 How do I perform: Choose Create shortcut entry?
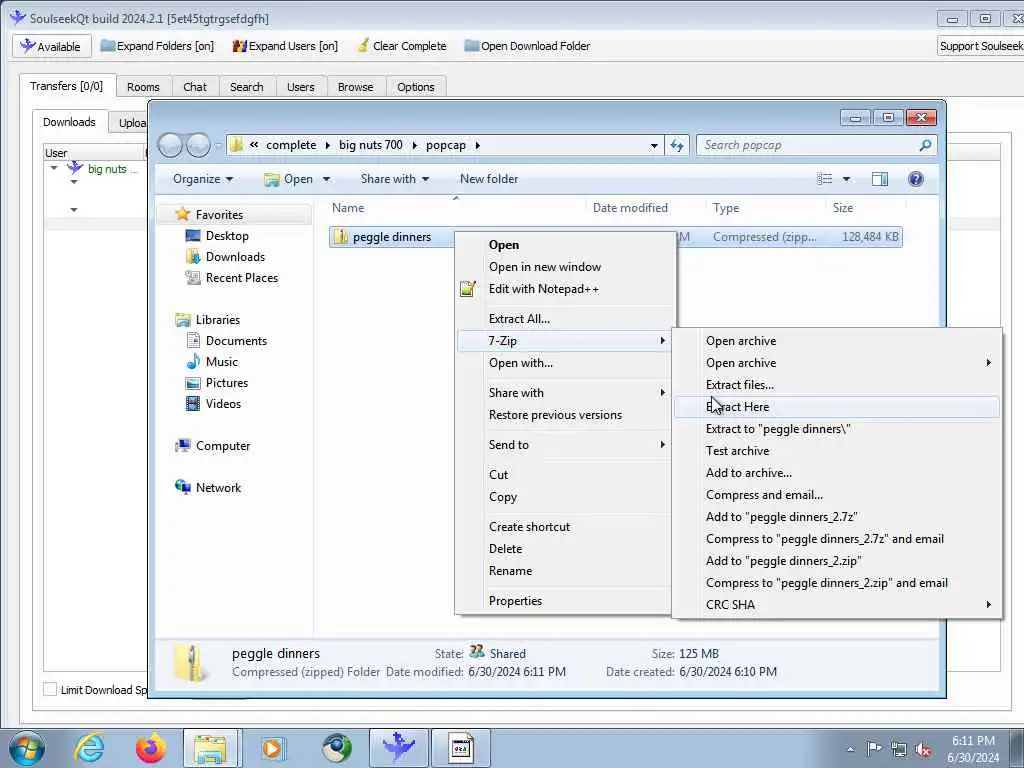coord(564,527)
